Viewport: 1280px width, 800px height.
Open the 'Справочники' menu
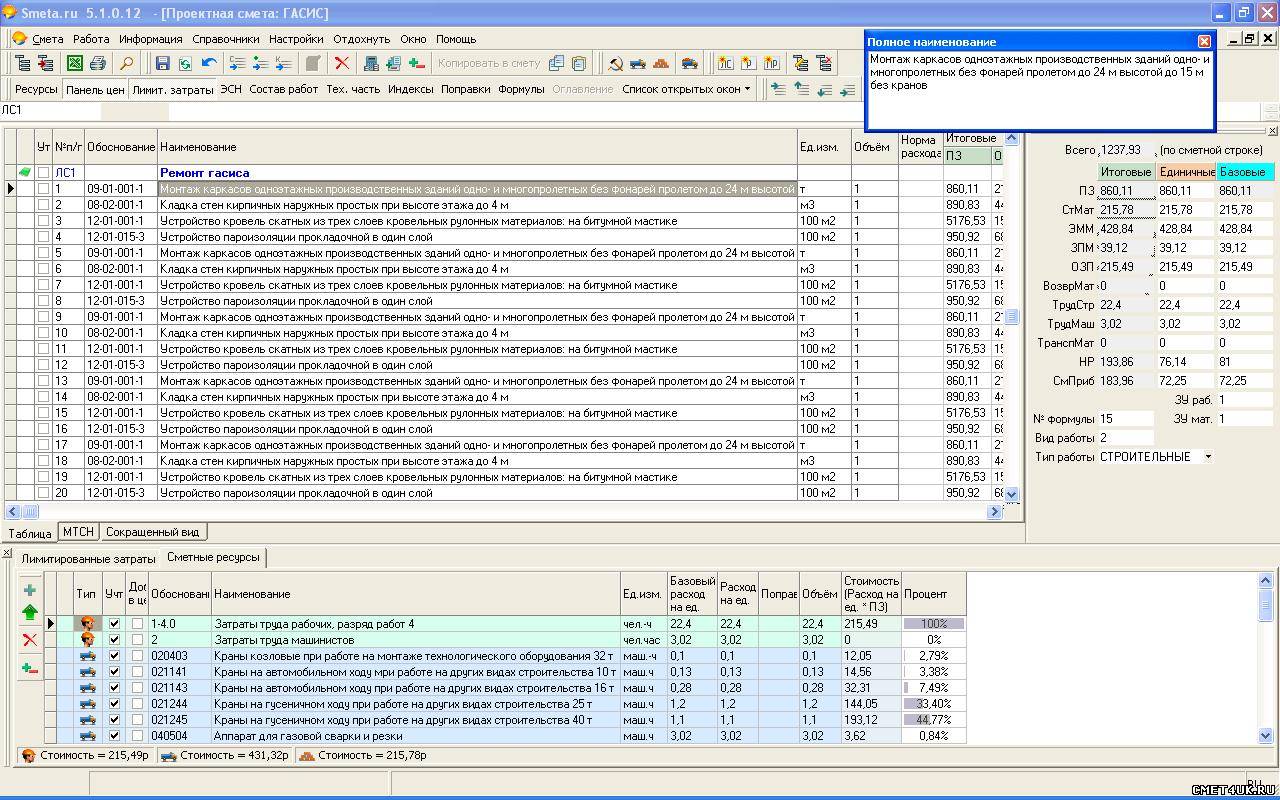click(225, 39)
